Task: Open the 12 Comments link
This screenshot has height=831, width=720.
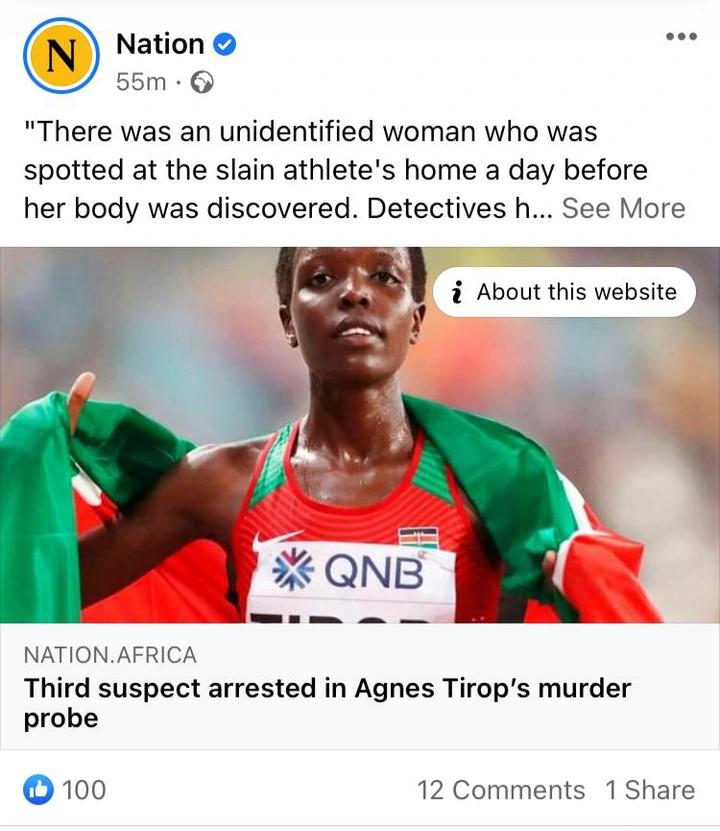Action: pos(501,790)
